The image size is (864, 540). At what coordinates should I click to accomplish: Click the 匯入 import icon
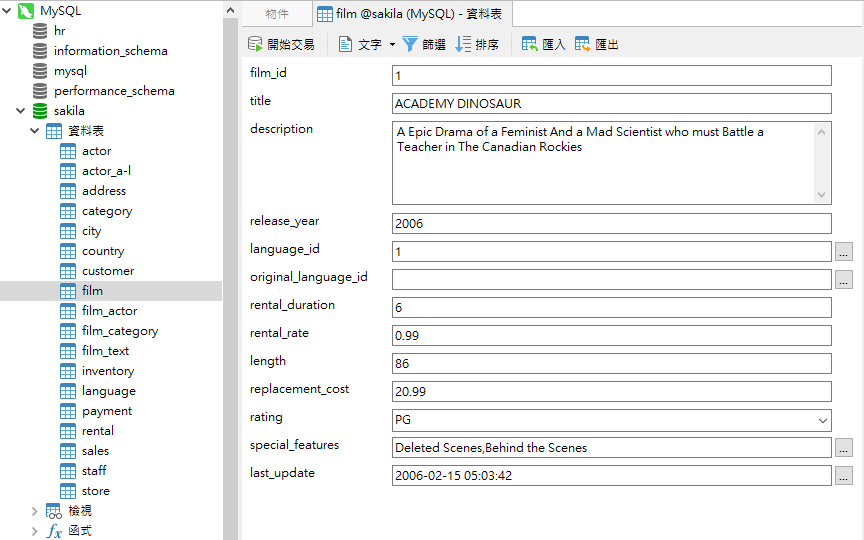click(530, 44)
